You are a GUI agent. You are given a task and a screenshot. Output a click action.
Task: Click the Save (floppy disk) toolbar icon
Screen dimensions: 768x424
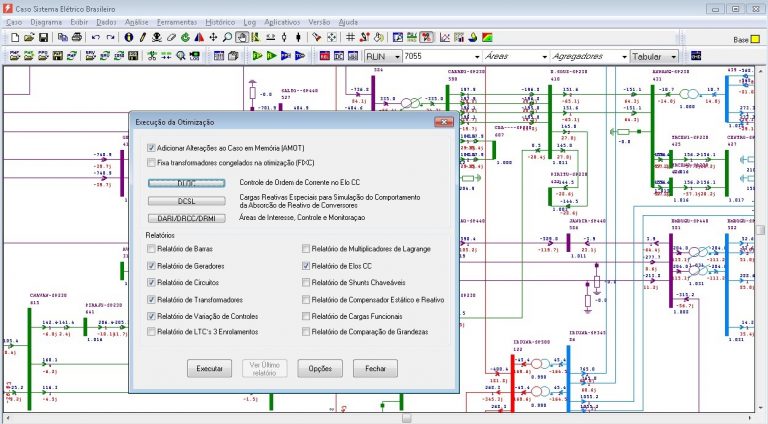point(43,38)
